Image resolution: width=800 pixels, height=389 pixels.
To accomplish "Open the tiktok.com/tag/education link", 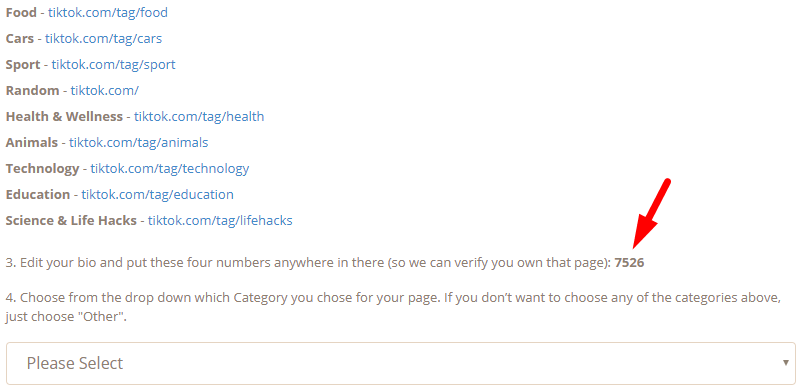I will 158,194.
